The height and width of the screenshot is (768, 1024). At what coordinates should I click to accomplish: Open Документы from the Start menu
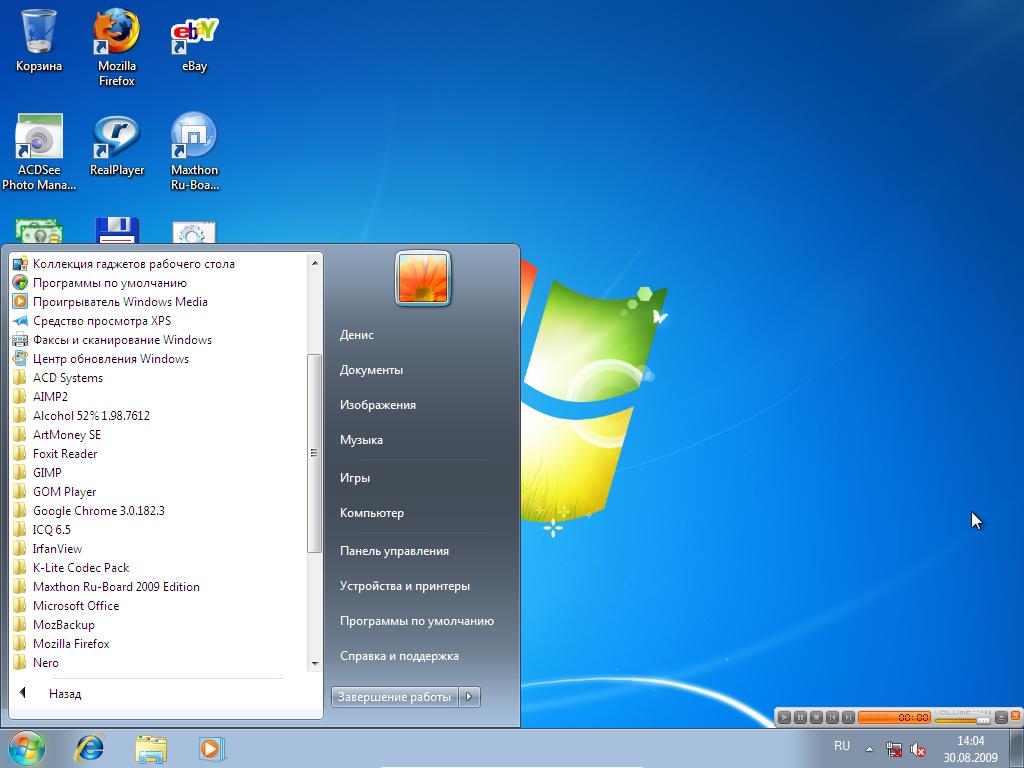coord(371,370)
